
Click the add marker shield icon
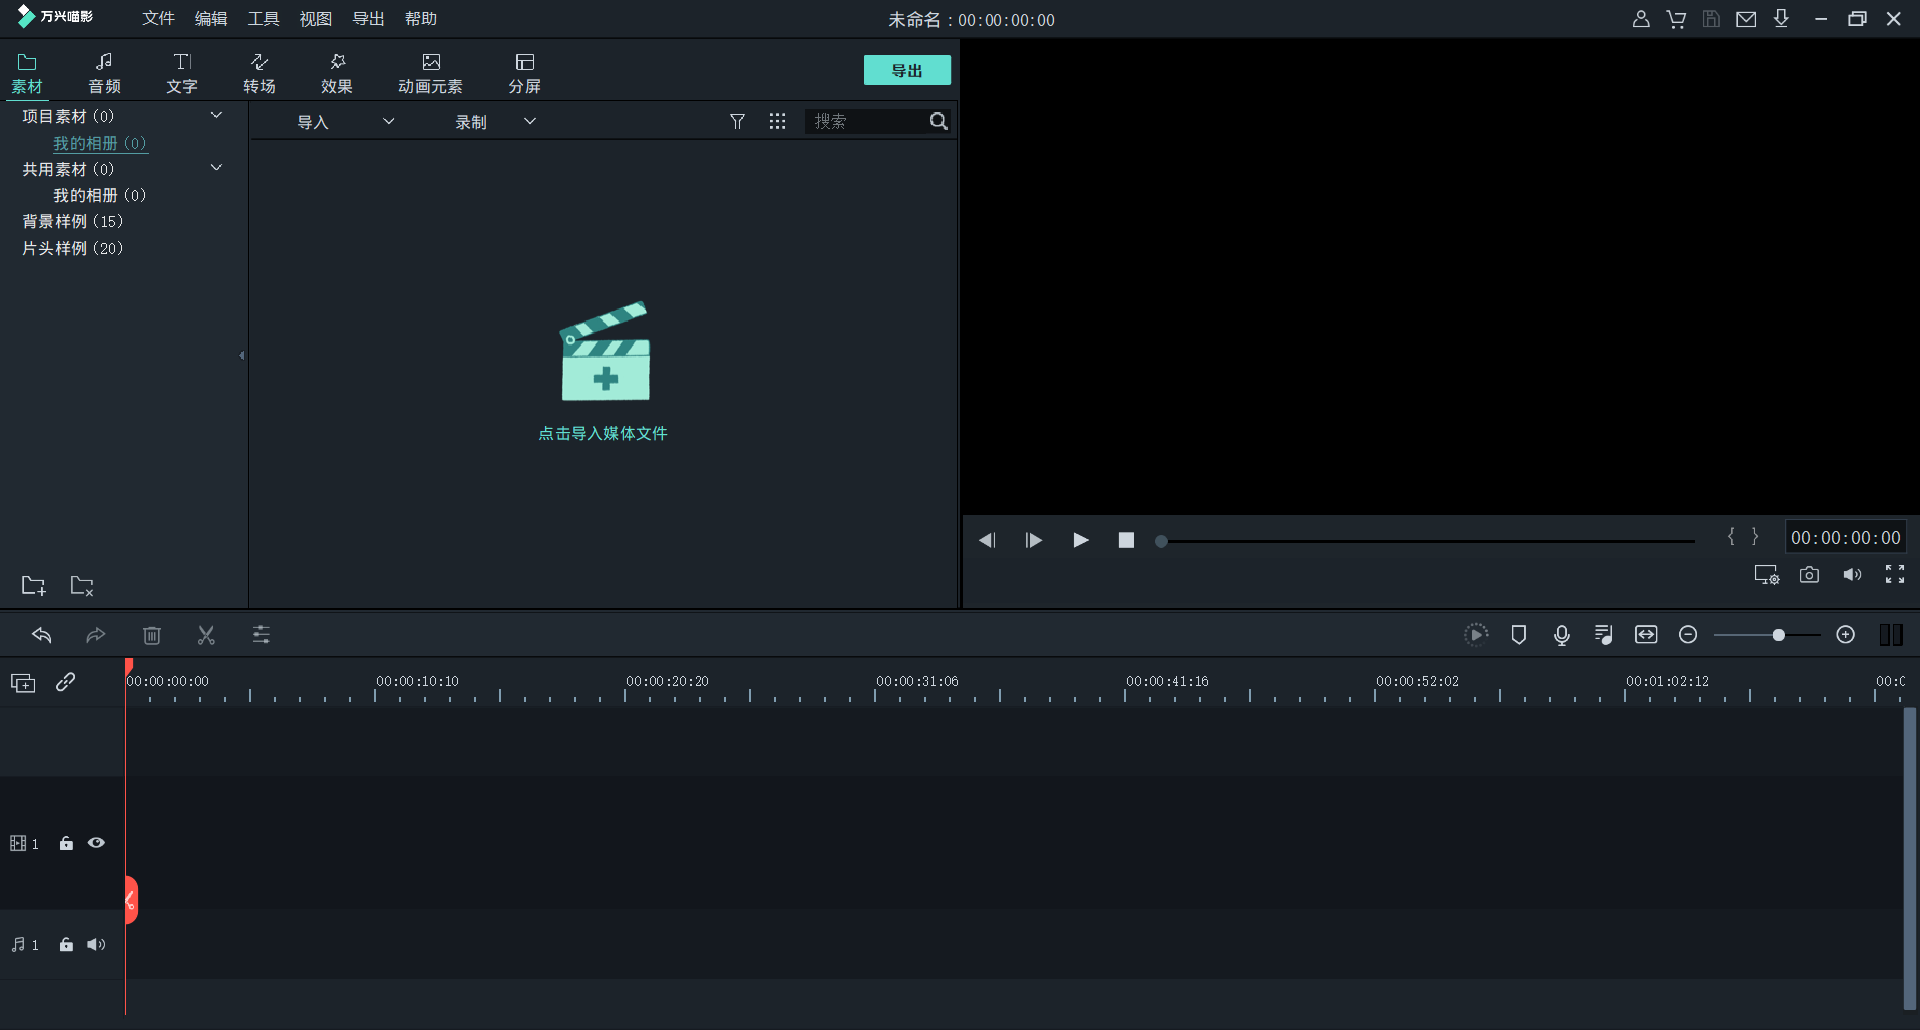pos(1518,635)
